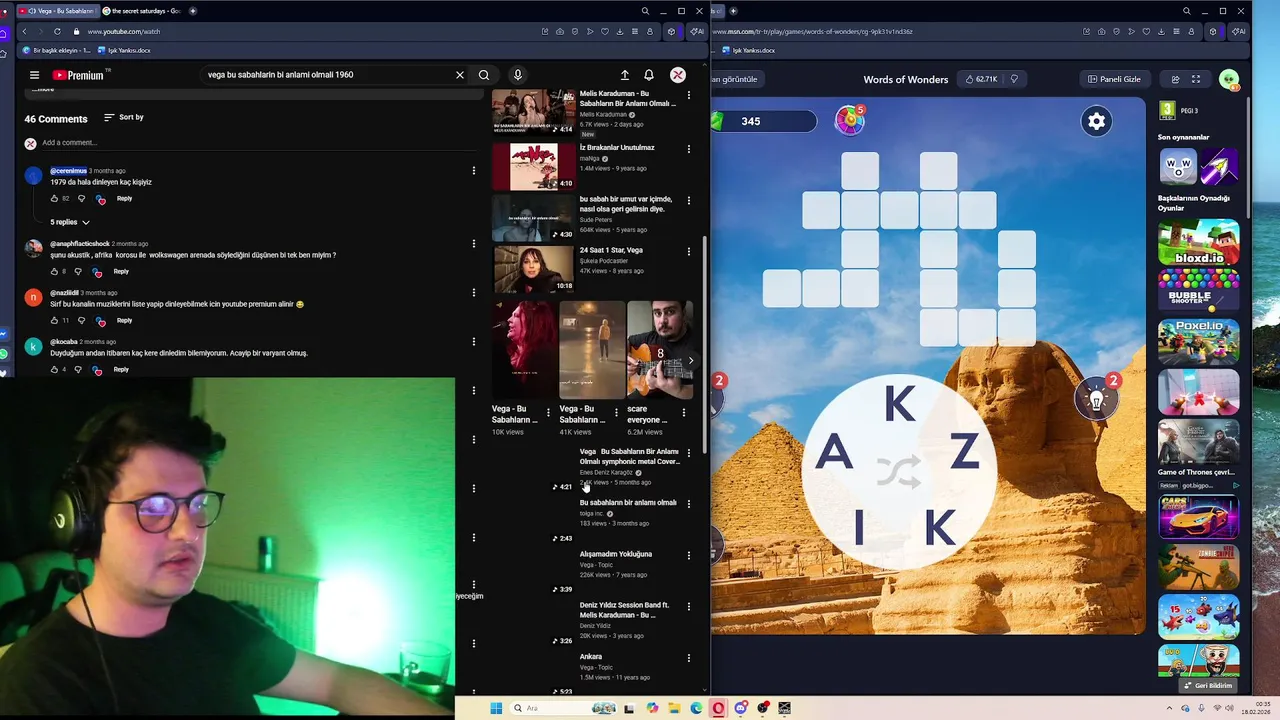Screen dimensions: 1280x720
Task: Open Bu sabahların bir anlamı olmalı by tolga inc.
Action: coord(628,503)
